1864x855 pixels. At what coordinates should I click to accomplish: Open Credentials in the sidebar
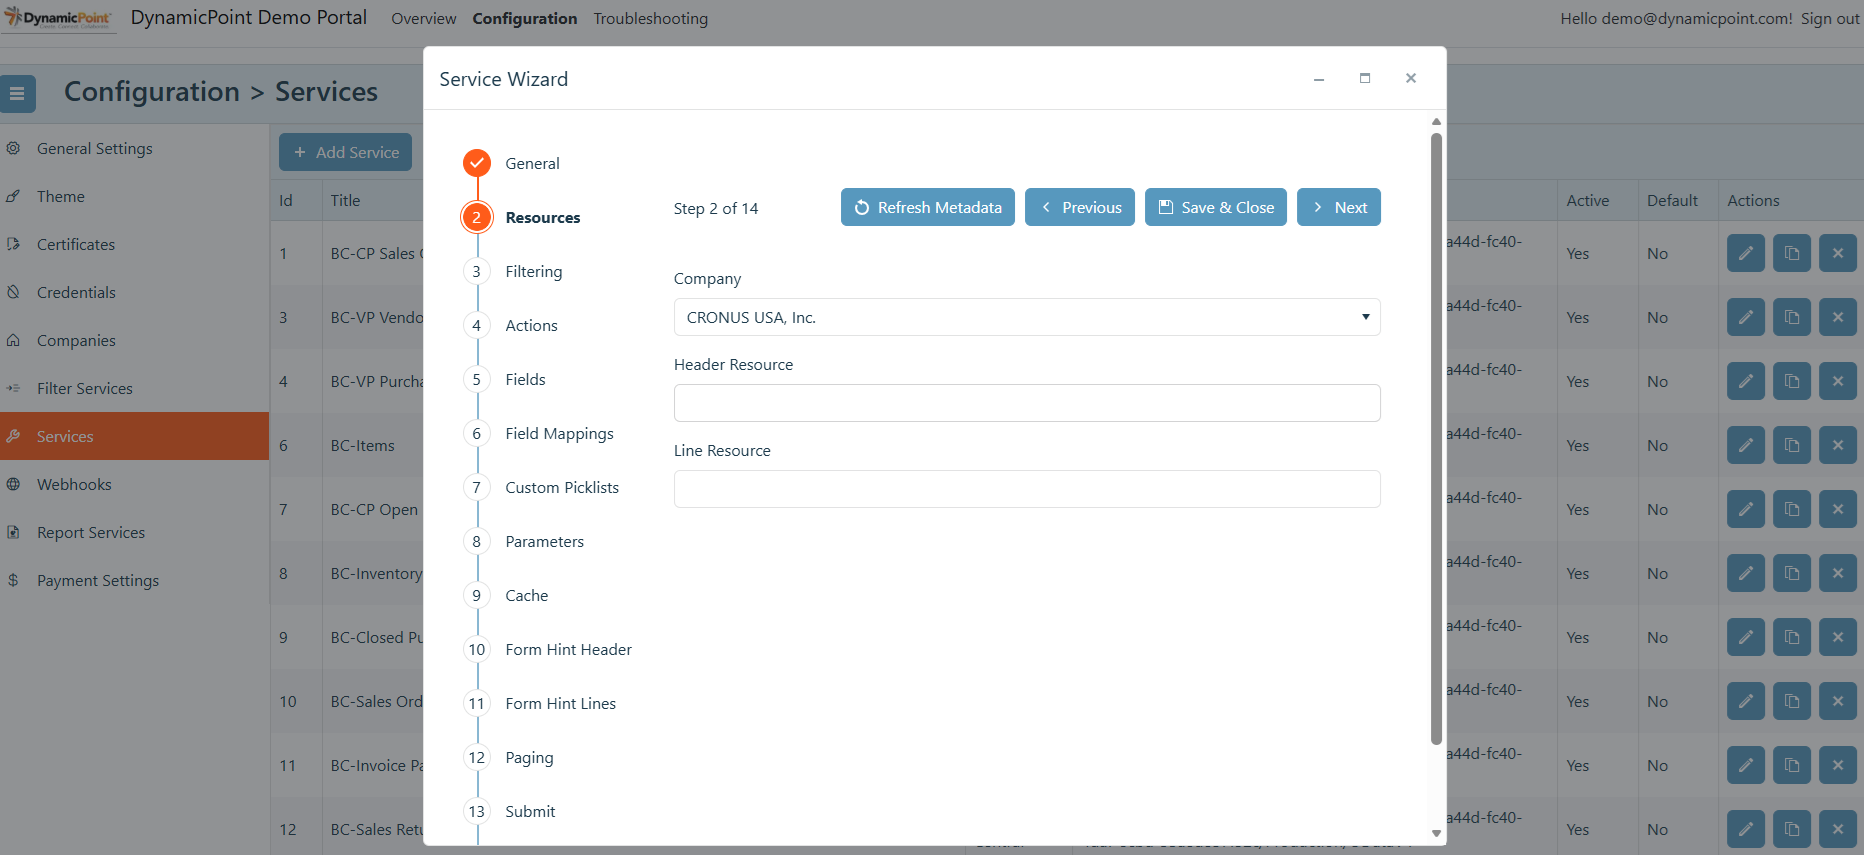point(76,292)
